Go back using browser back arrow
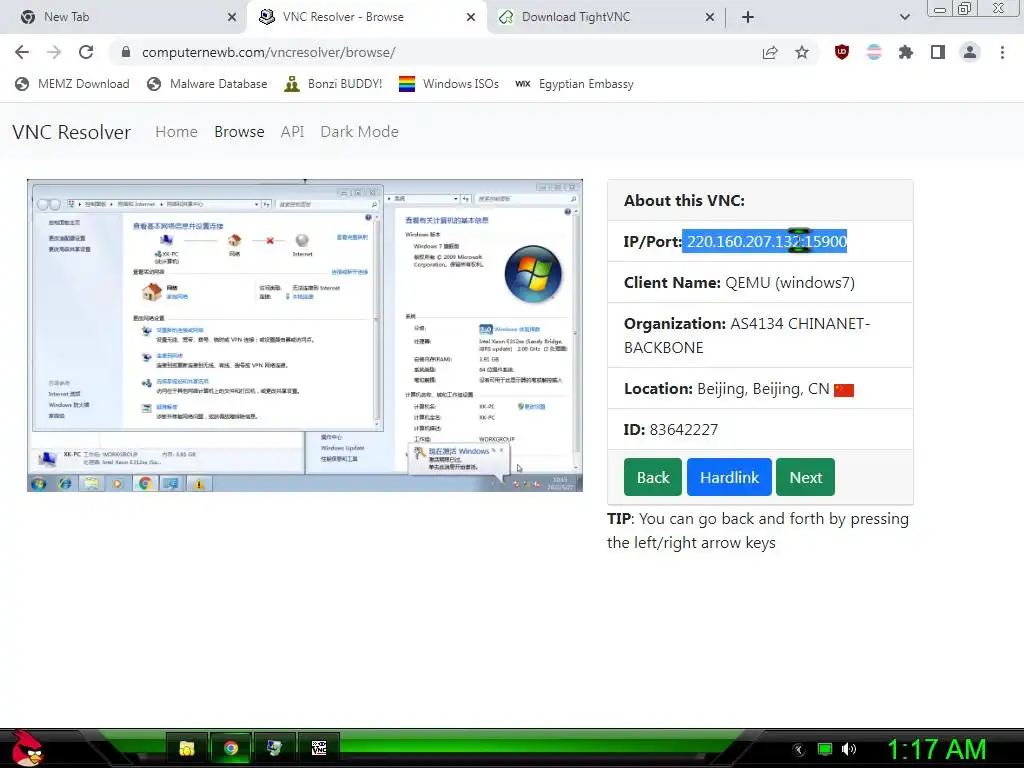Image resolution: width=1024 pixels, height=768 pixels. coord(22,52)
